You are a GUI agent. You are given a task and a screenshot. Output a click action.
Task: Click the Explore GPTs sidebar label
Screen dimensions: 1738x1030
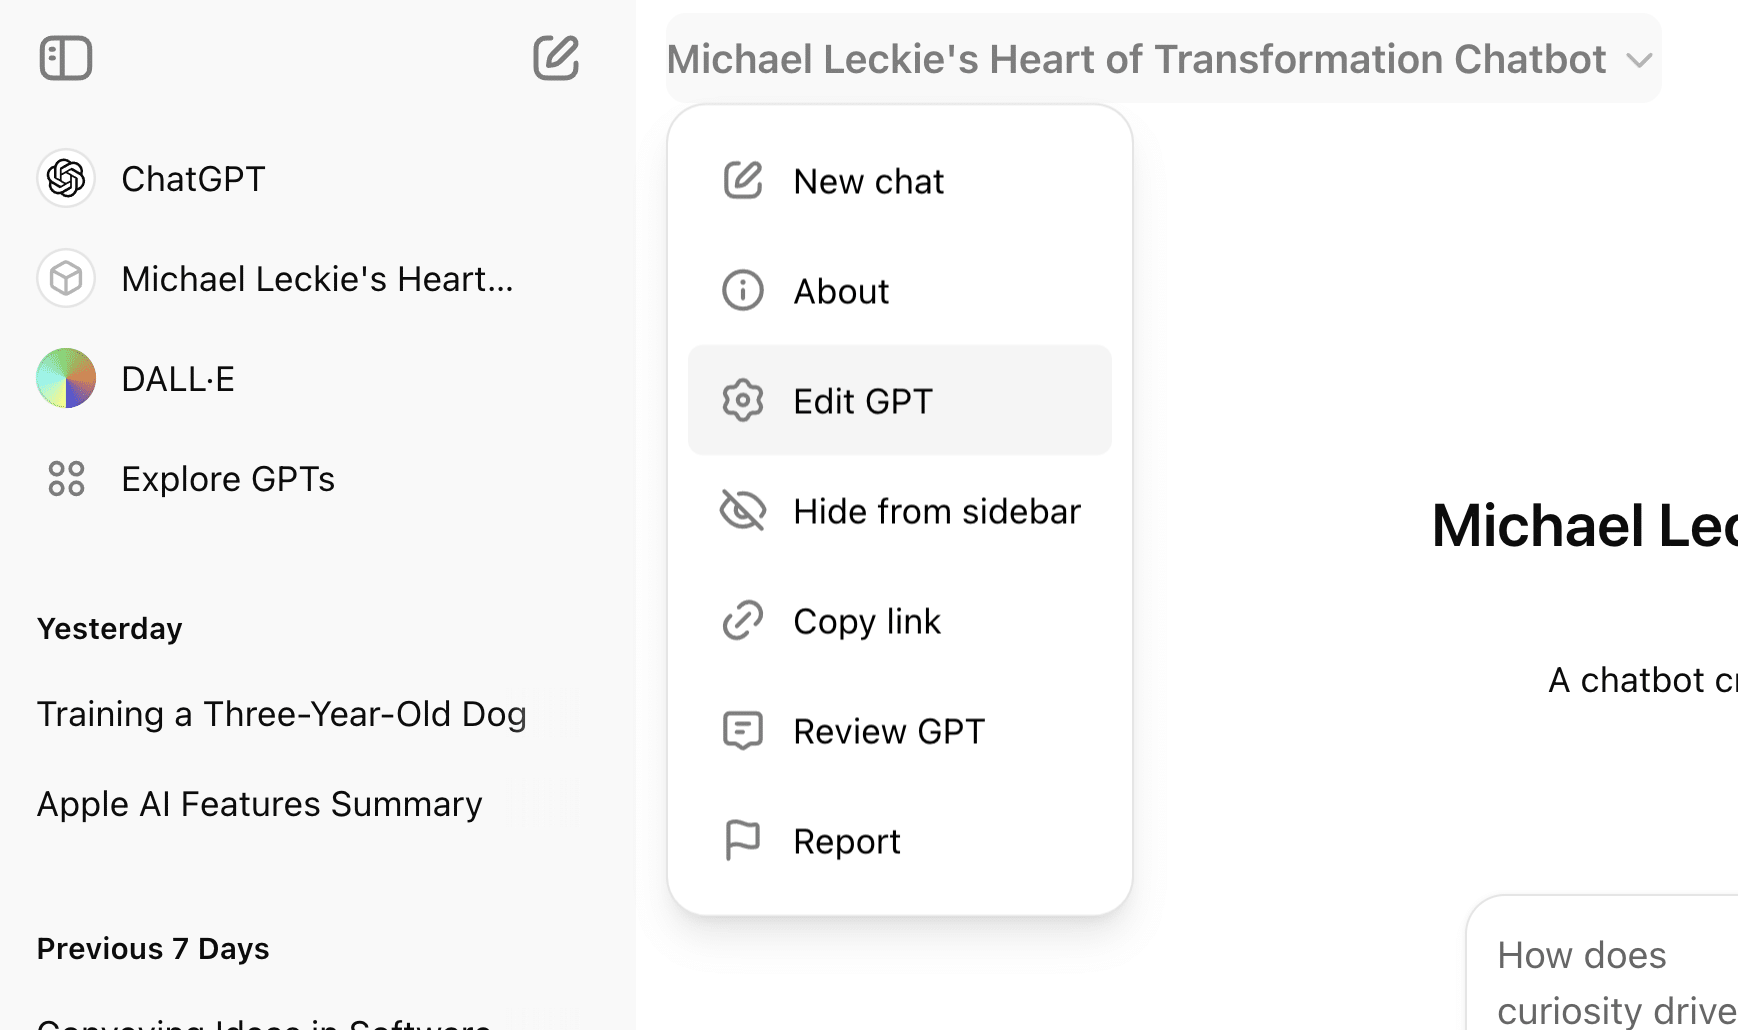[228, 479]
